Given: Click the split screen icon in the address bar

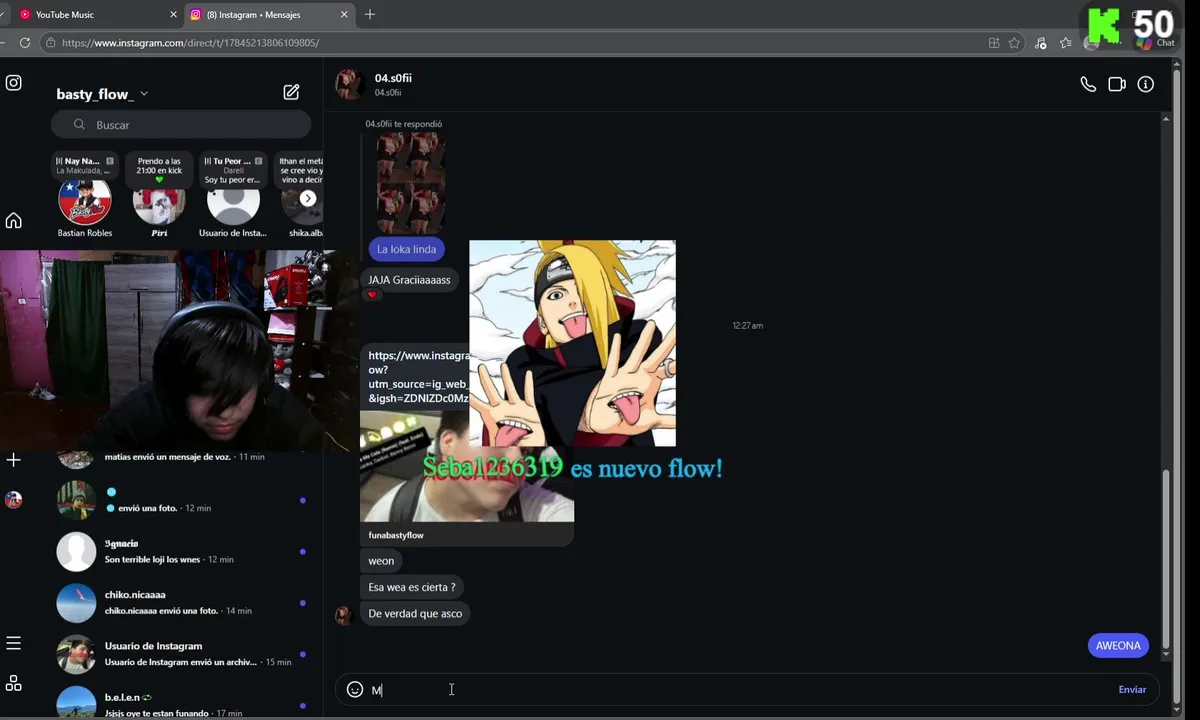Looking at the screenshot, I should point(994,43).
